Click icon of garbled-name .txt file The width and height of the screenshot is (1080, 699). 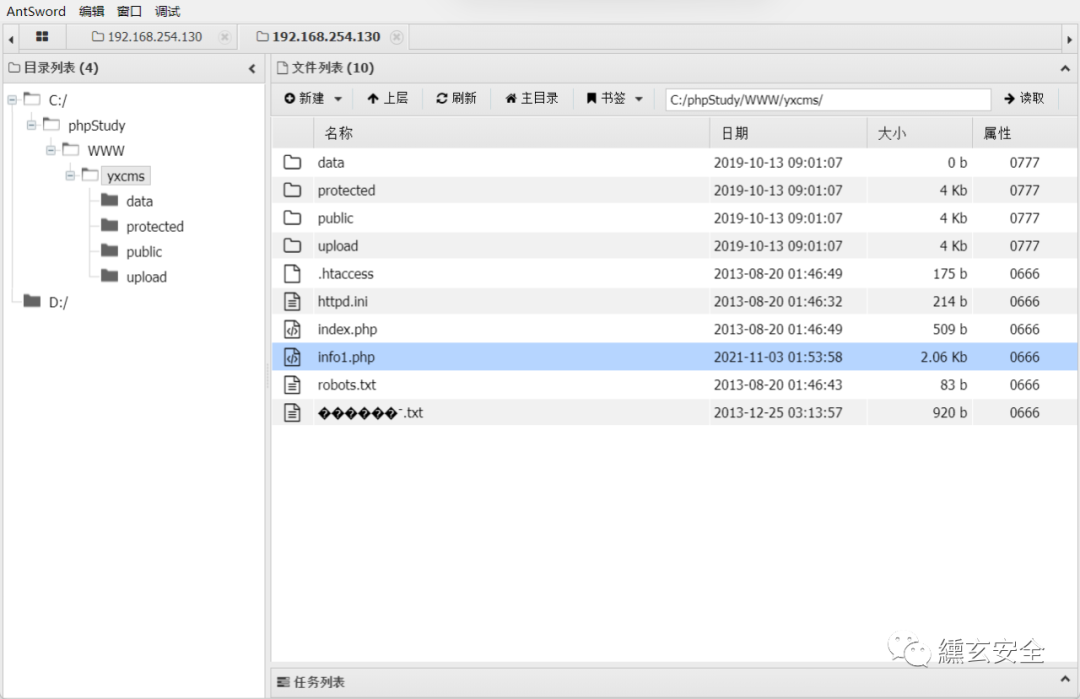point(293,413)
